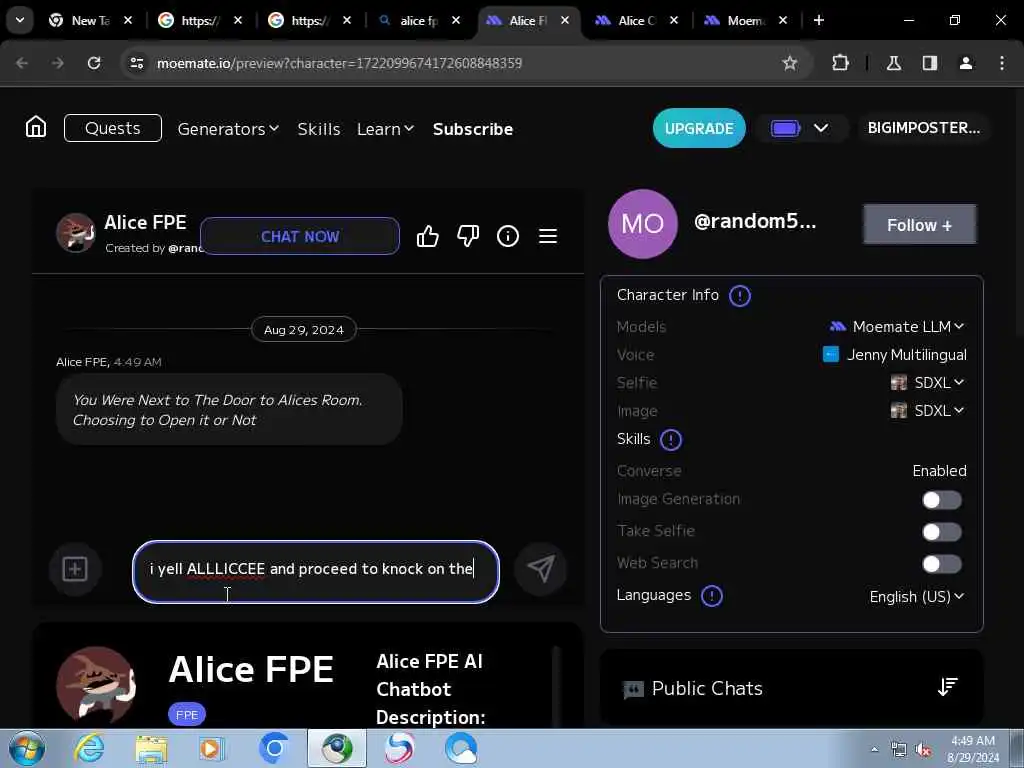View site information icon in address bar
The height and width of the screenshot is (768, 1024).
[136, 63]
